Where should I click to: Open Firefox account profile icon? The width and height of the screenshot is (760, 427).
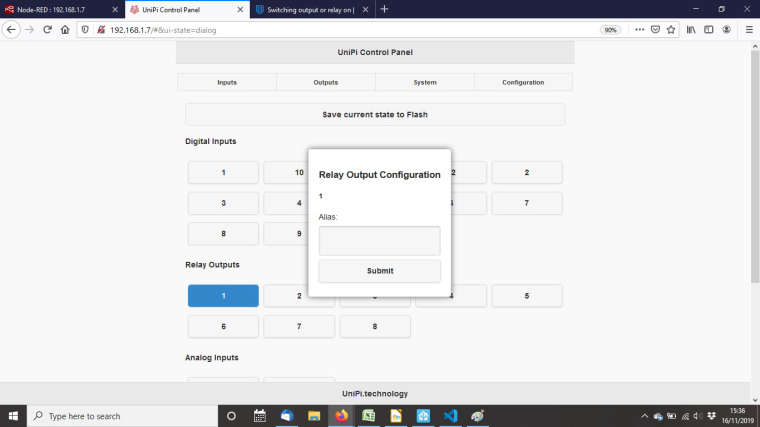(726, 30)
